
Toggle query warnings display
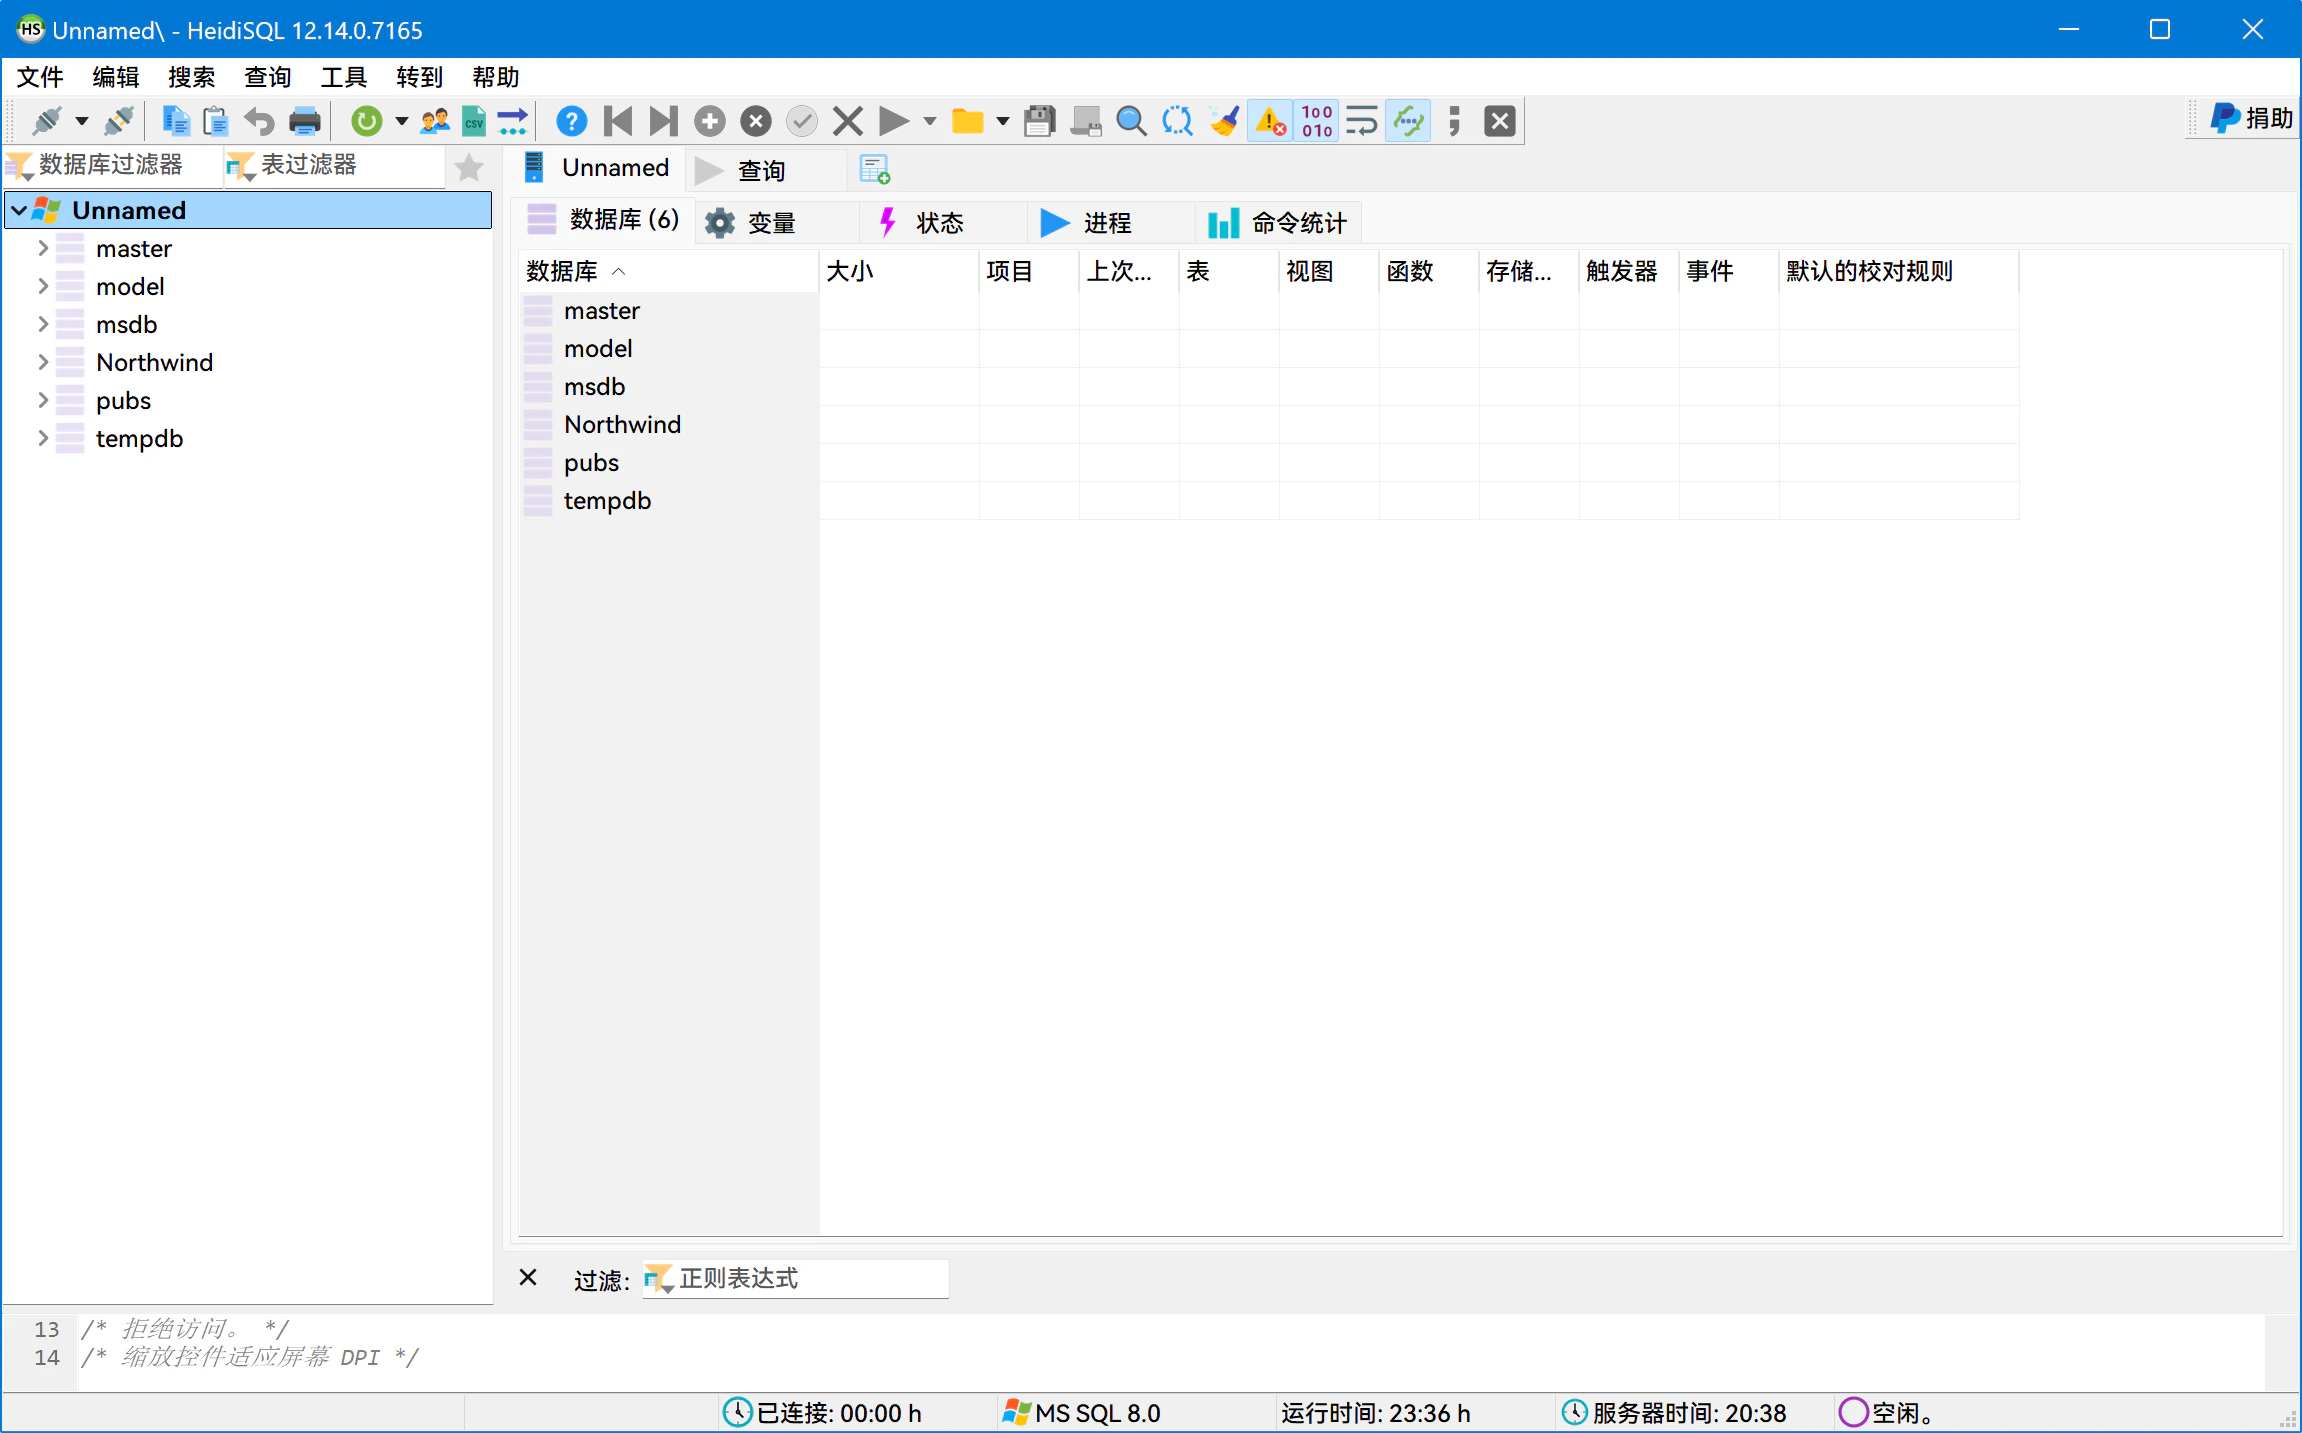[x=1269, y=120]
